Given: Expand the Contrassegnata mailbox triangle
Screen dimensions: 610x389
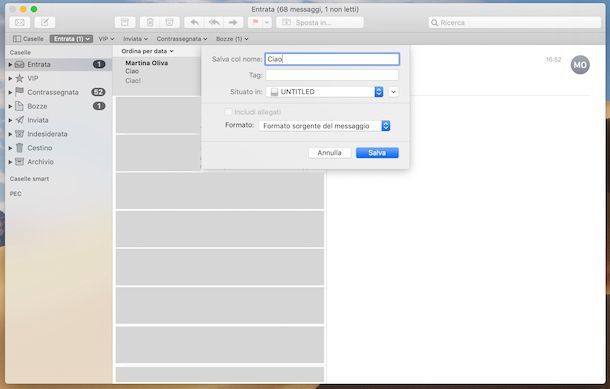Looking at the screenshot, I should point(10,92).
